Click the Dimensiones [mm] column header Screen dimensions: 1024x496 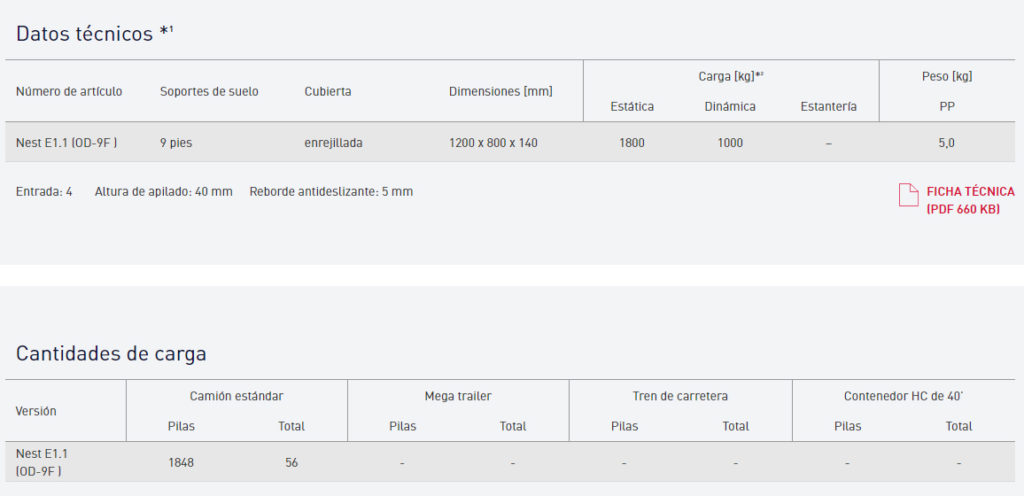point(500,91)
